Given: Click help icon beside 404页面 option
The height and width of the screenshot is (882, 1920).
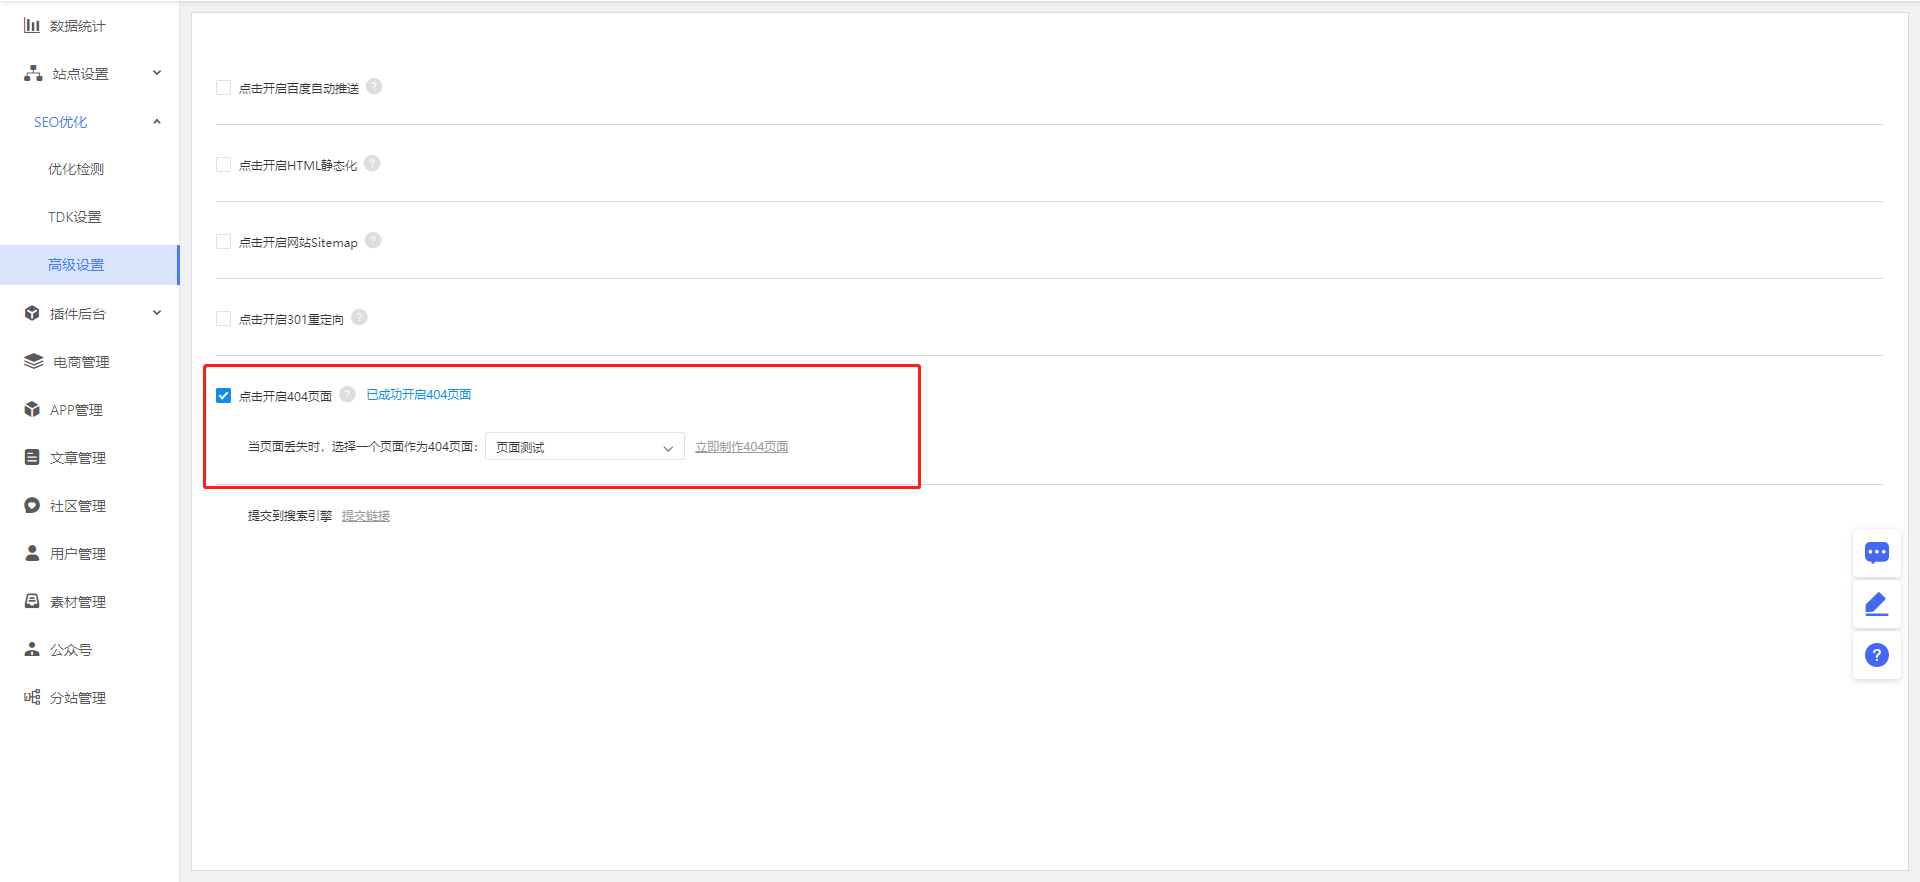Looking at the screenshot, I should point(347,395).
